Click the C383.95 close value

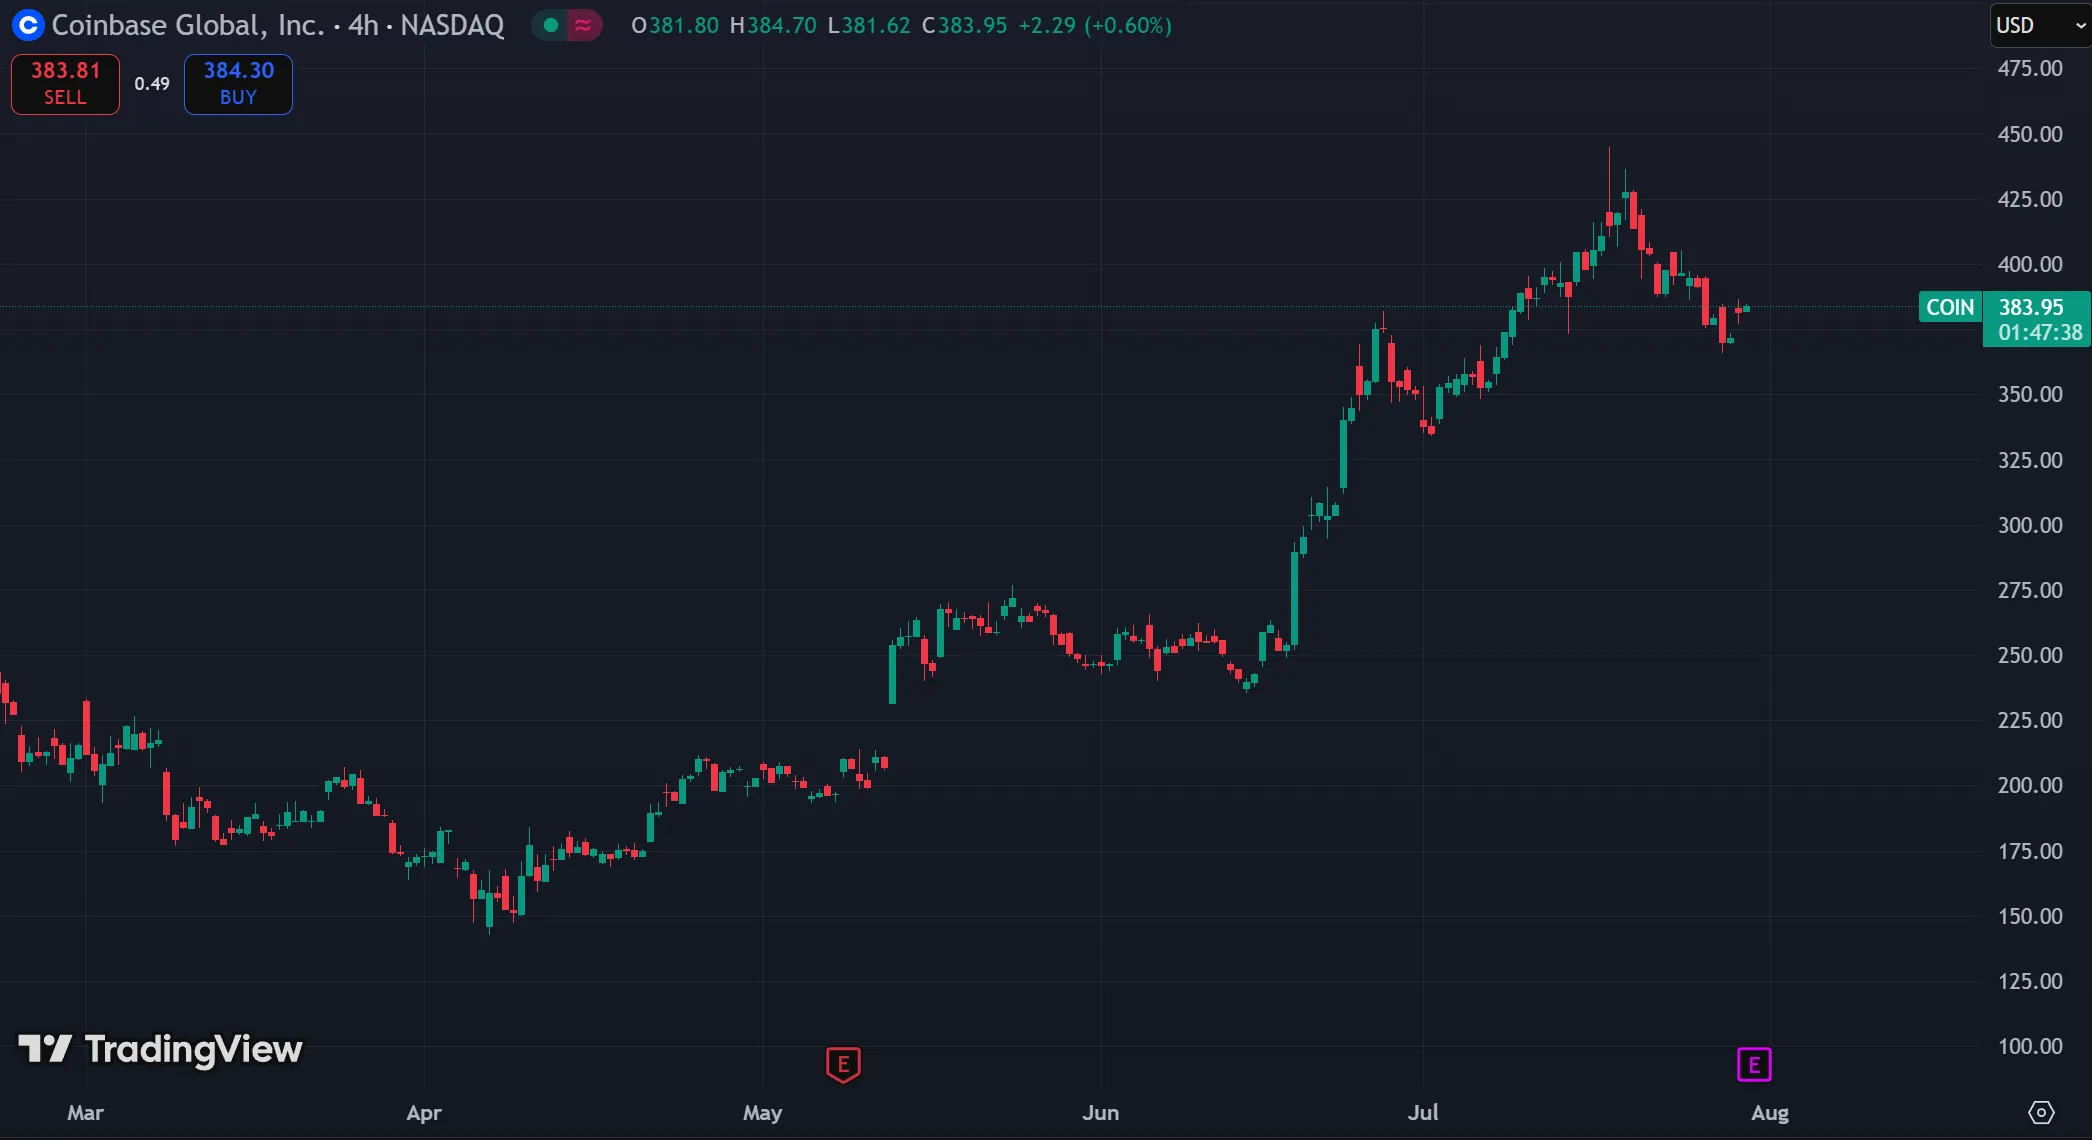(964, 25)
